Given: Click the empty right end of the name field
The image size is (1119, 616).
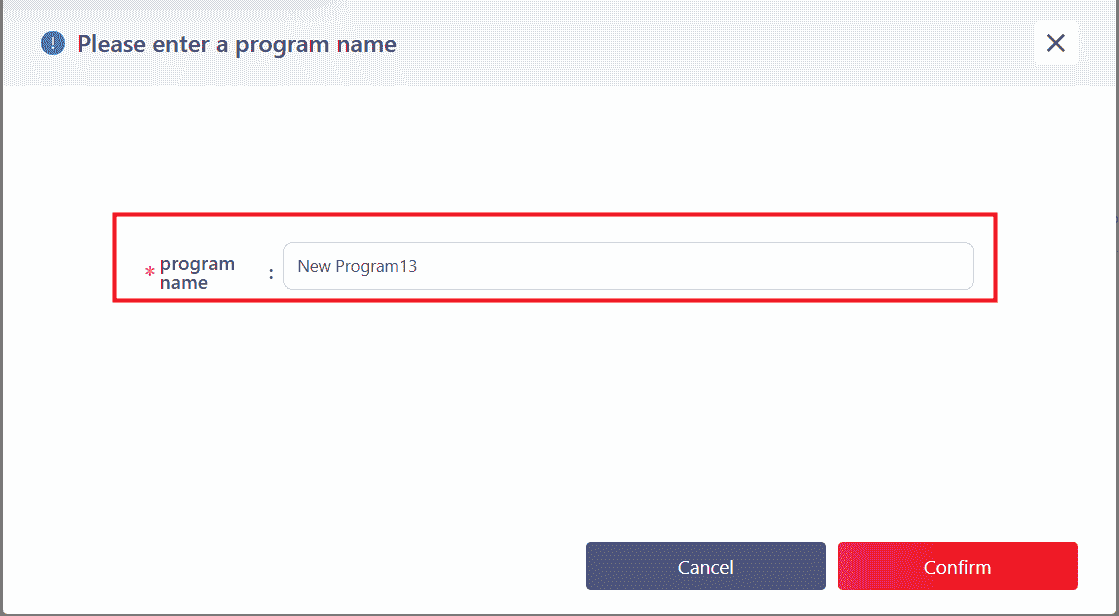Looking at the screenshot, I should (x=900, y=267).
